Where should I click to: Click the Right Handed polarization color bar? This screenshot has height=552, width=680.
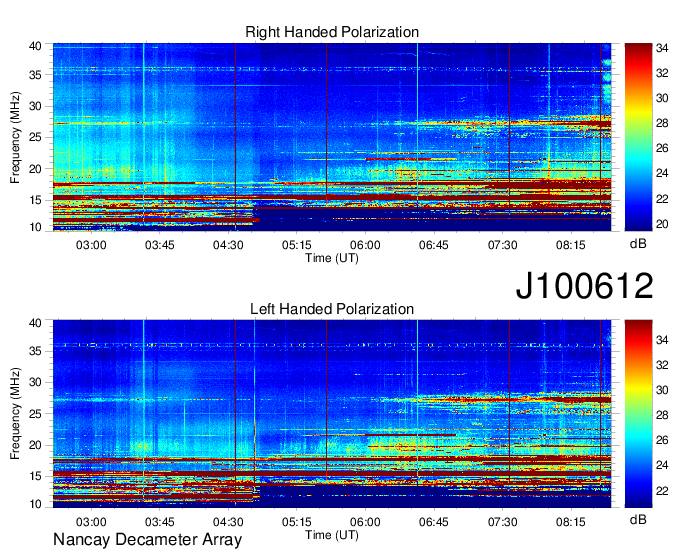pyautogui.click(x=638, y=137)
